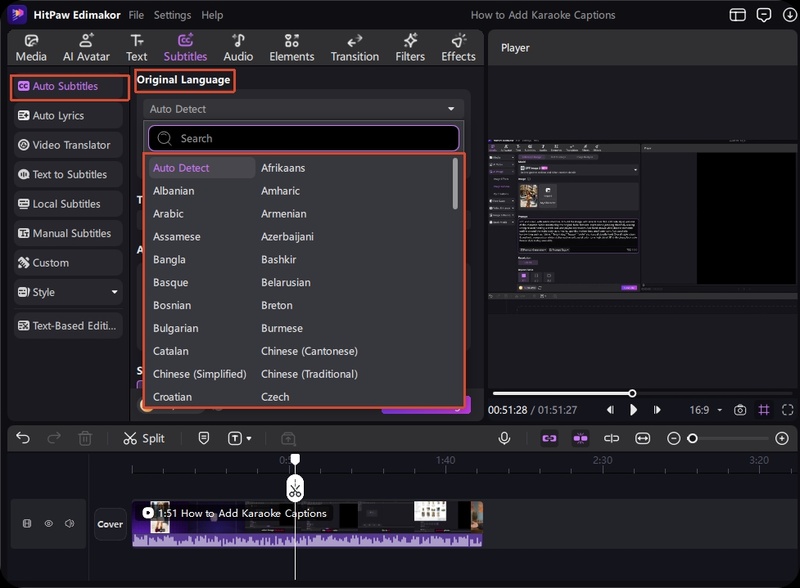Select Chinese (Cantonese) language
Image resolution: width=800 pixels, height=588 pixels.
309,351
